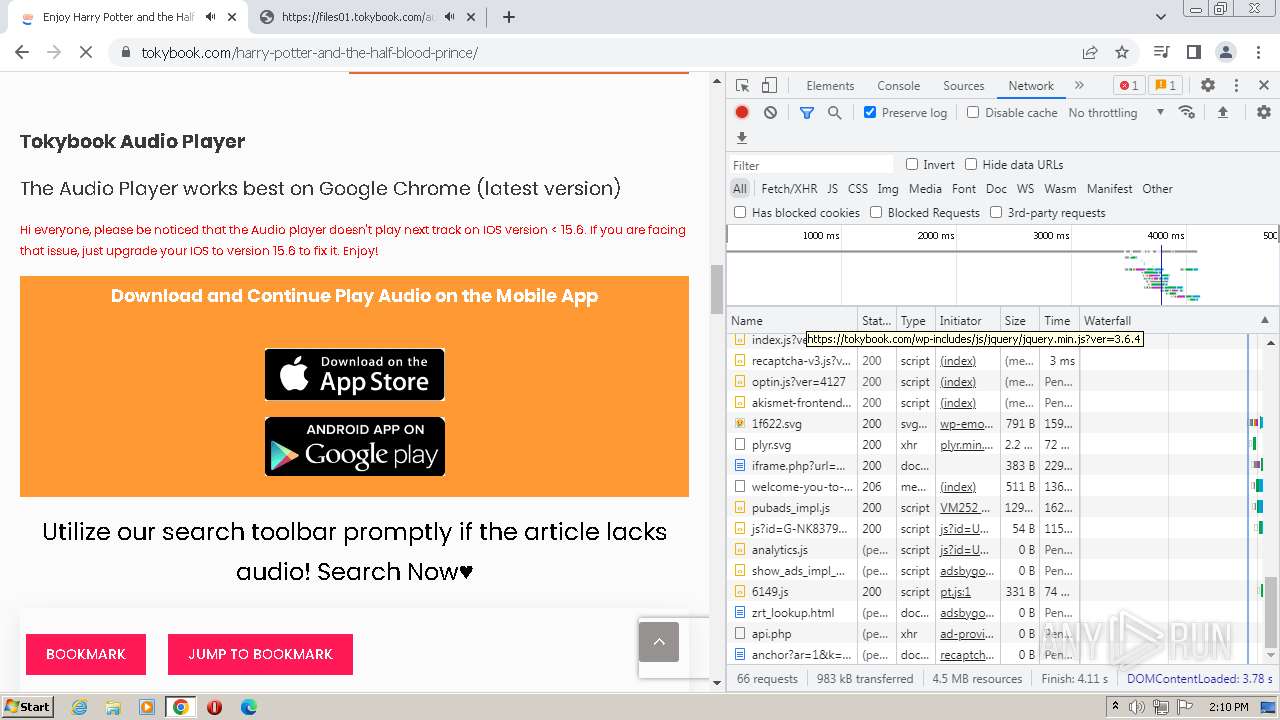Click the export HAR download icon
The width and height of the screenshot is (1280, 720).
tap(742, 138)
